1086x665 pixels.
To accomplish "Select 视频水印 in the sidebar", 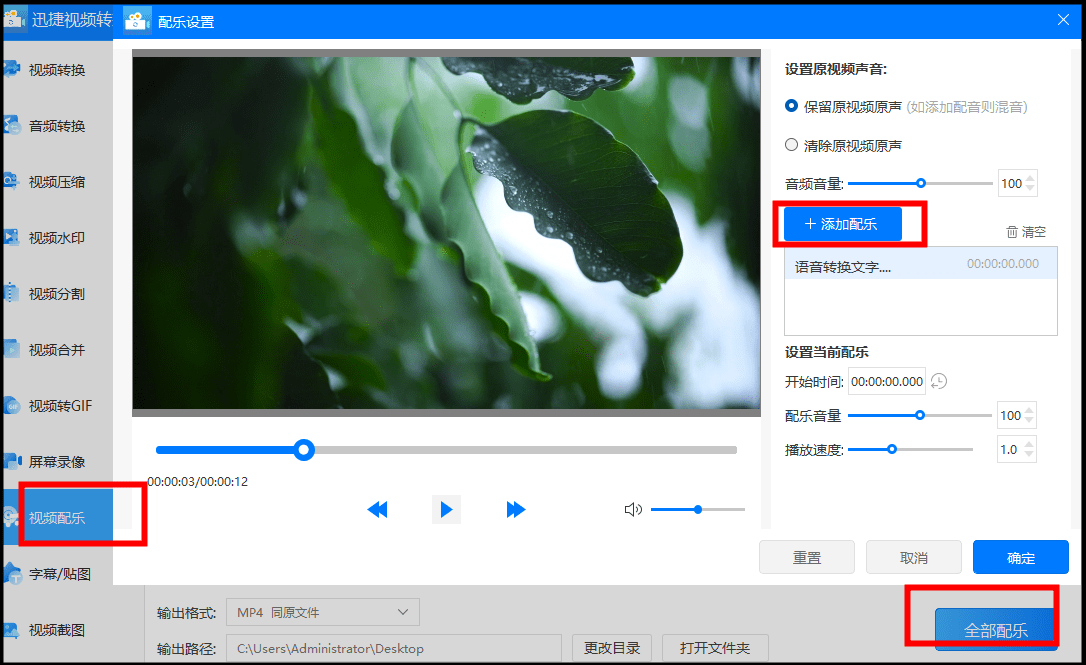I will 57,238.
